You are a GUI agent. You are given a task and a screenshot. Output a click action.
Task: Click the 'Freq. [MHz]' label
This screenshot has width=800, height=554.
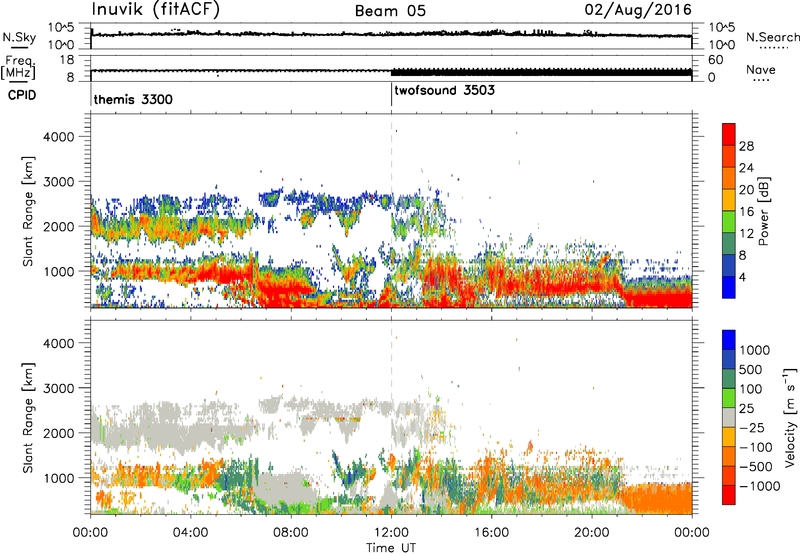tap(19, 67)
